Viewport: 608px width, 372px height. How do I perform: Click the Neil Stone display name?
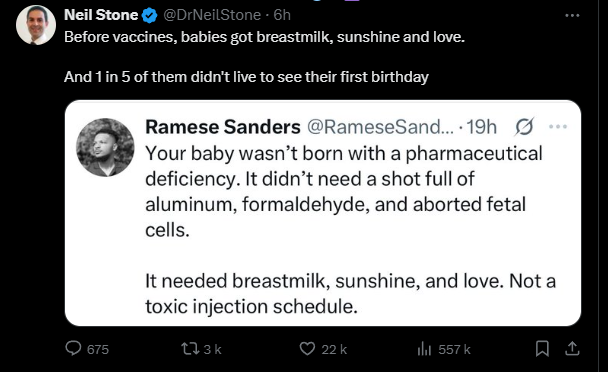[101, 15]
